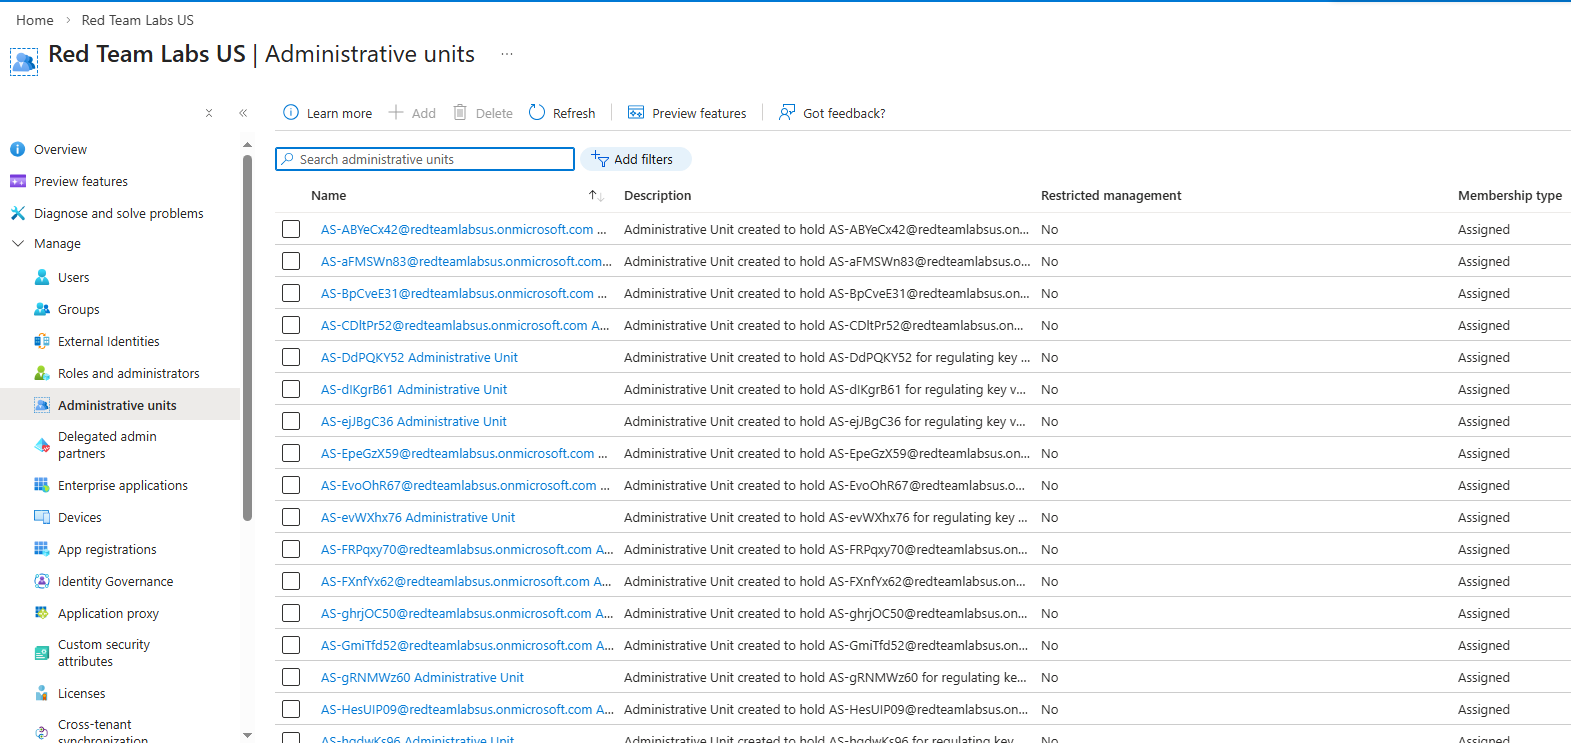Click the sidebar vertical scrollbar
The width and height of the screenshot is (1571, 743).
point(247,340)
